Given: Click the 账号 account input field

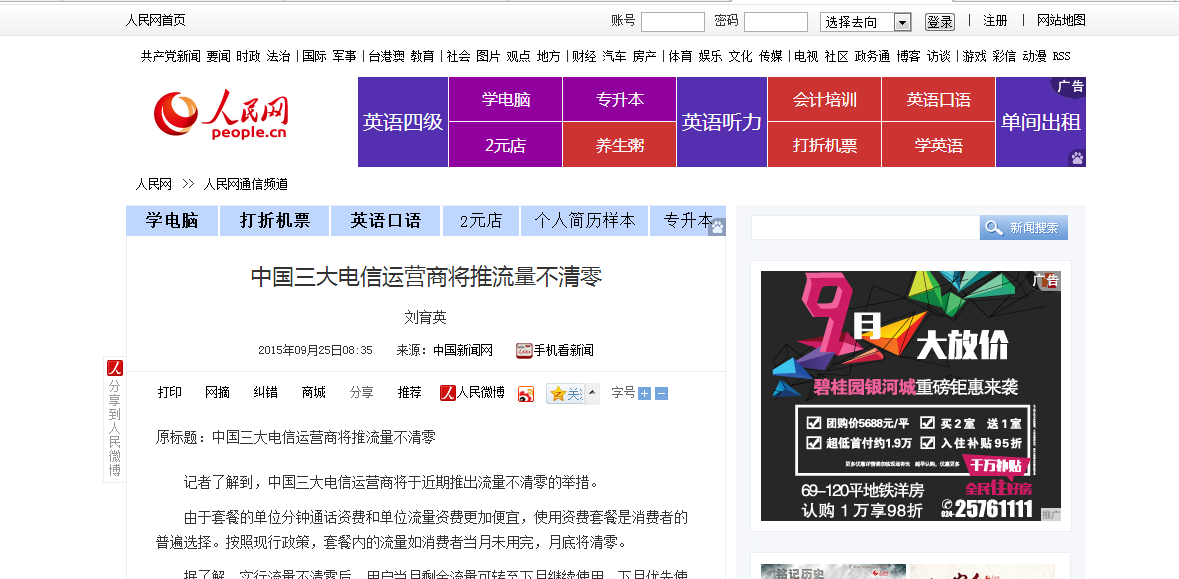Looking at the screenshot, I should point(672,22).
